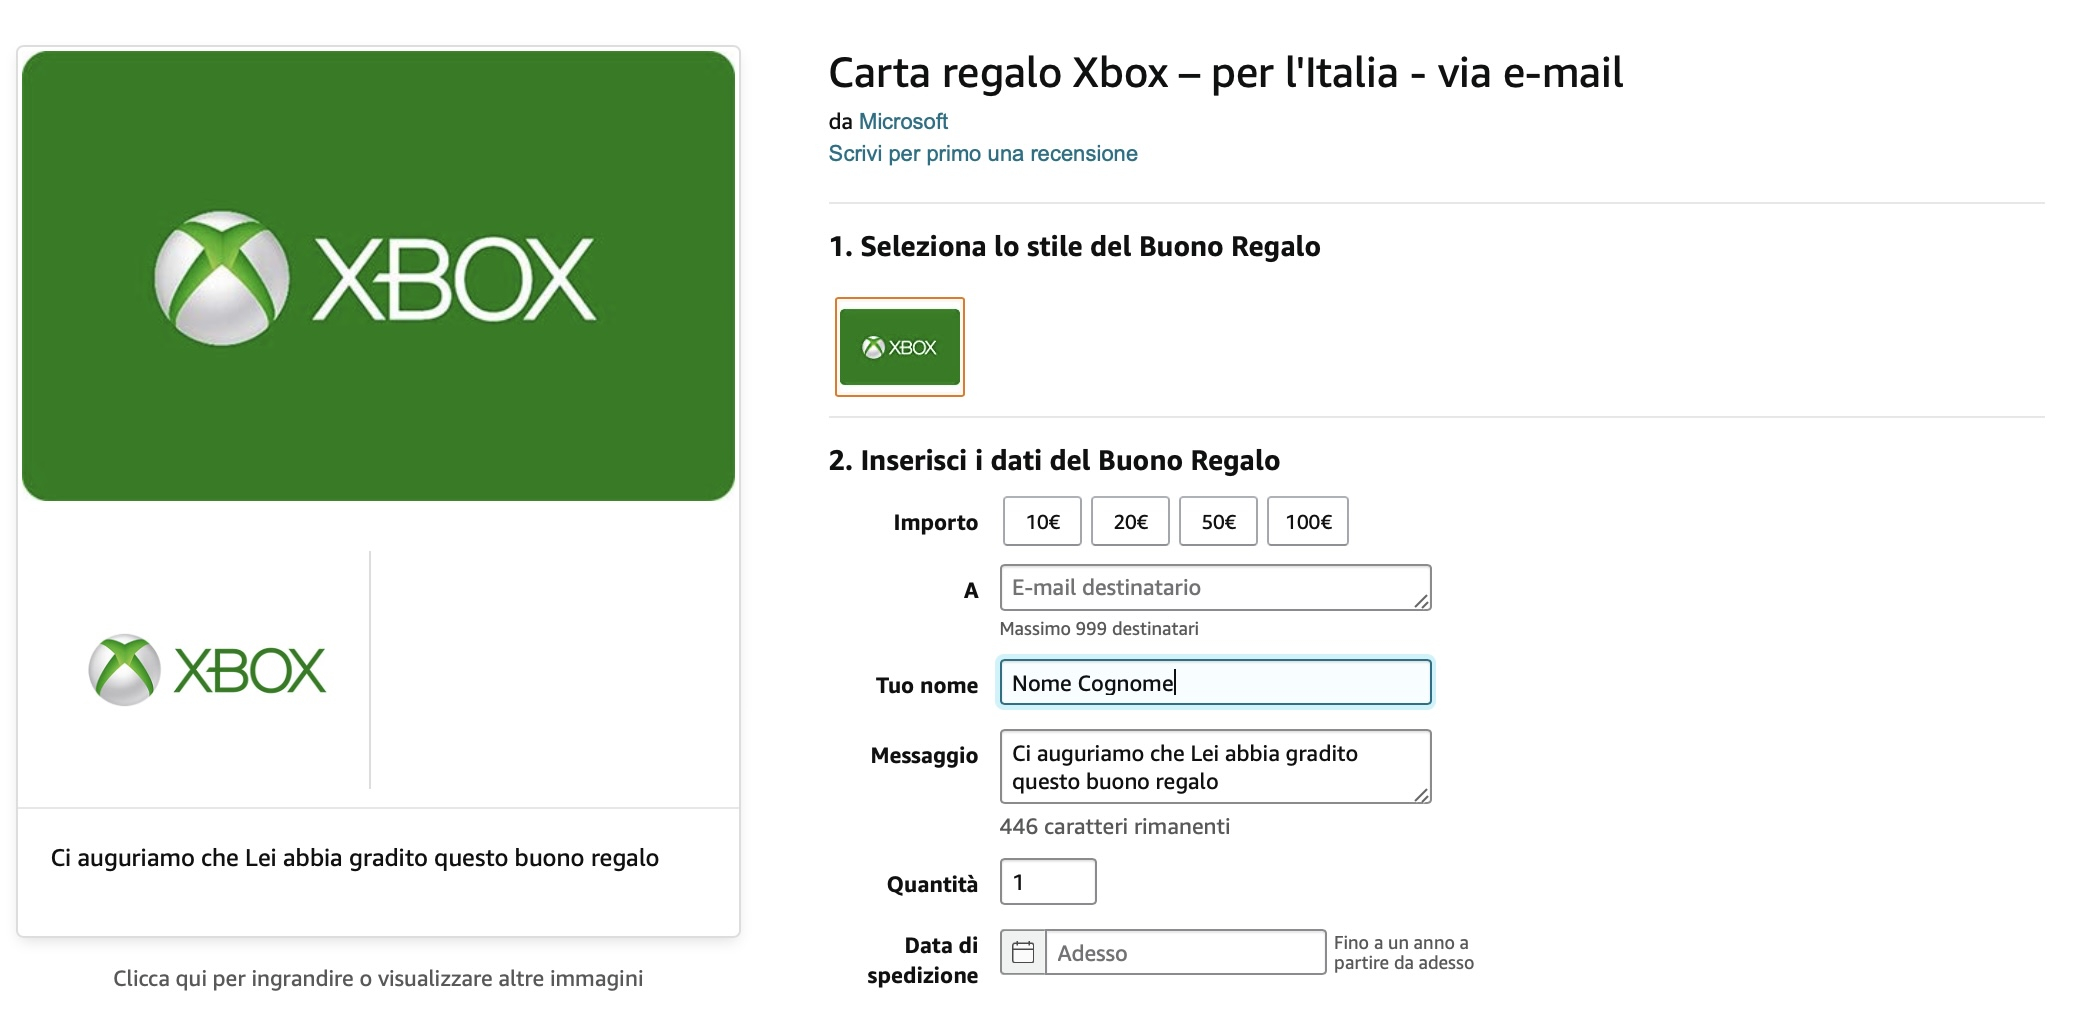Select the 20€ gift card amount
The image size is (2094, 1020).
(x=1130, y=521)
